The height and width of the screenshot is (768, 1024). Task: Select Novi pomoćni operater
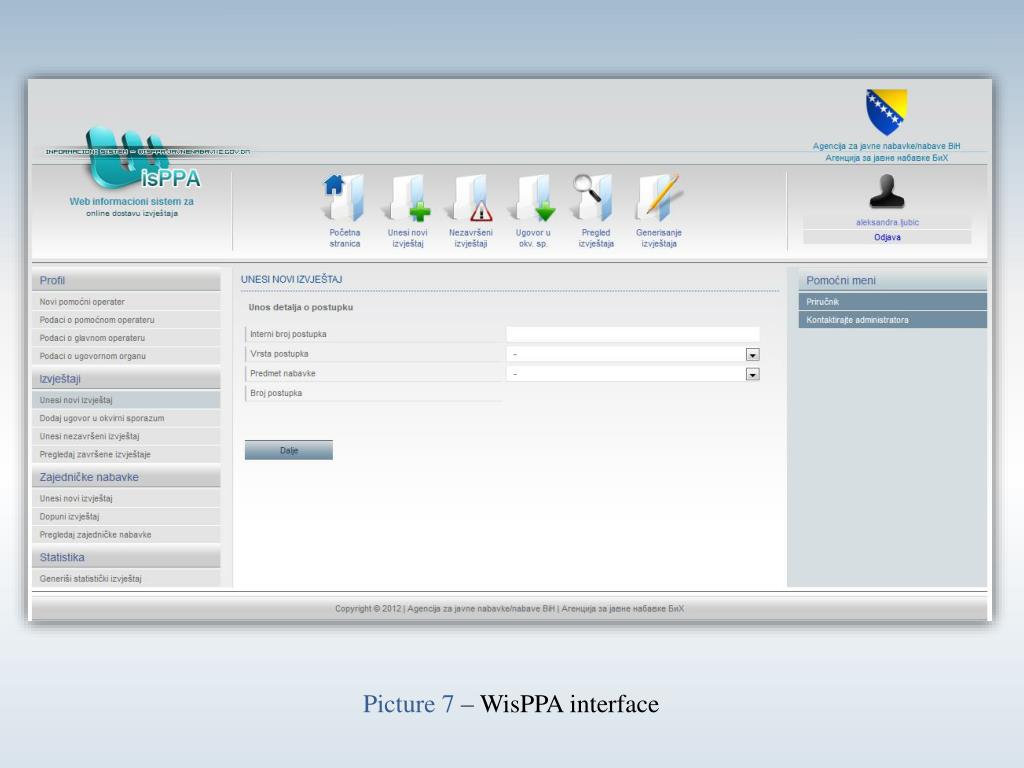pos(126,302)
